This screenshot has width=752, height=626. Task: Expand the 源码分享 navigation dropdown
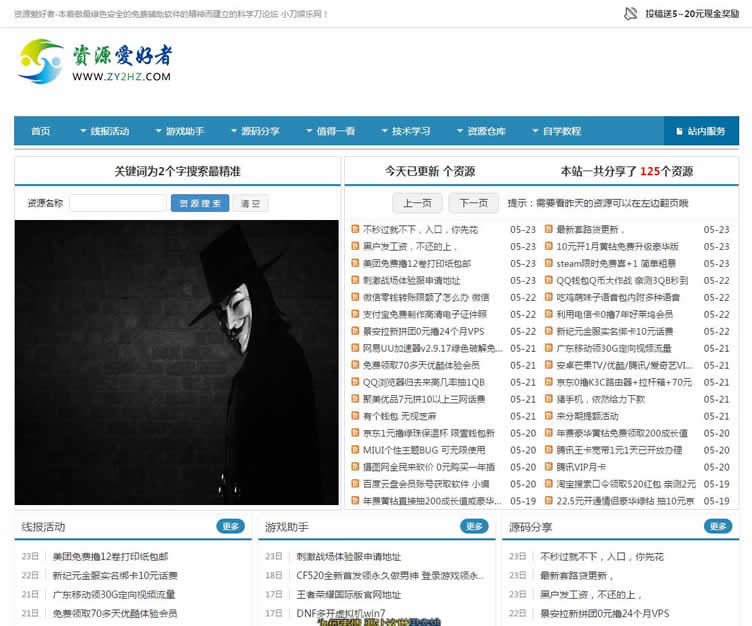click(254, 131)
